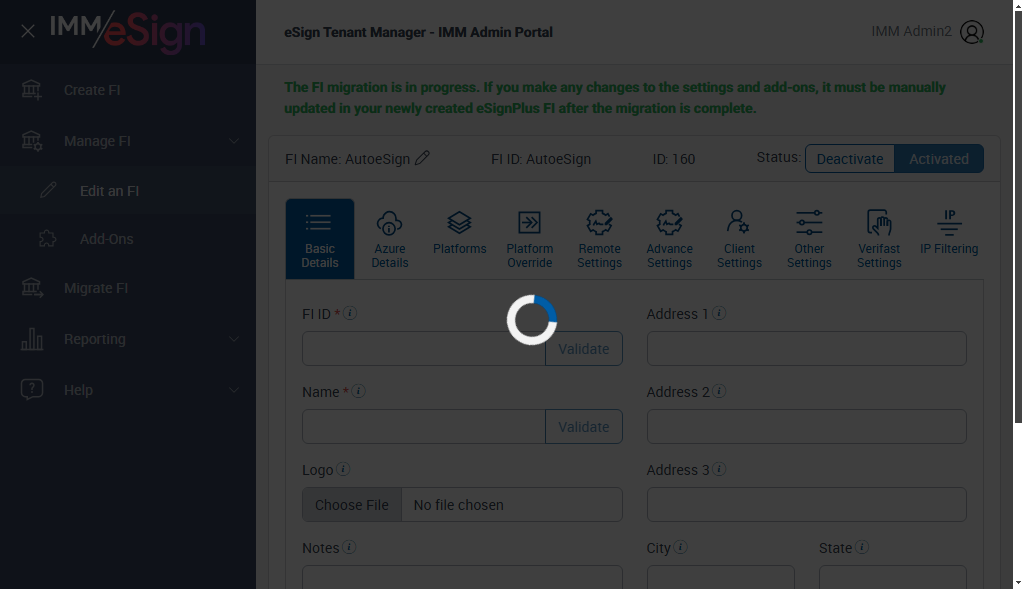Show info tooltip for Address 2
The image size is (1024, 589).
[719, 391]
